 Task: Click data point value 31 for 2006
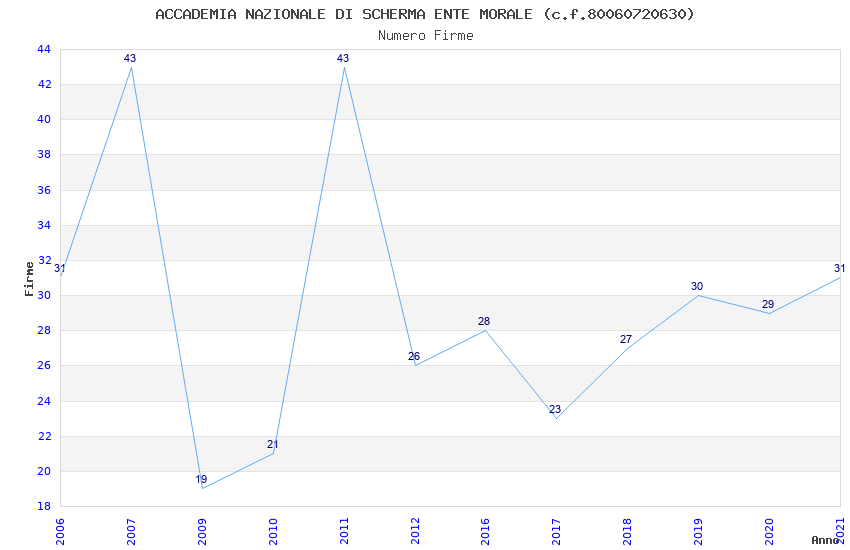(60, 268)
